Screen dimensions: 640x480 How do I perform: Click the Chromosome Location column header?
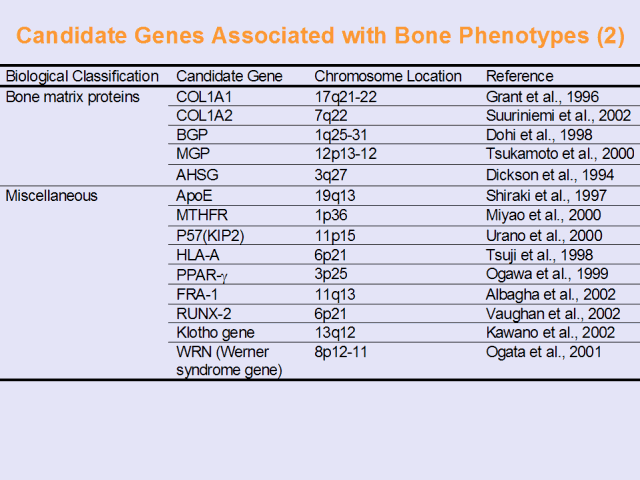[388, 76]
